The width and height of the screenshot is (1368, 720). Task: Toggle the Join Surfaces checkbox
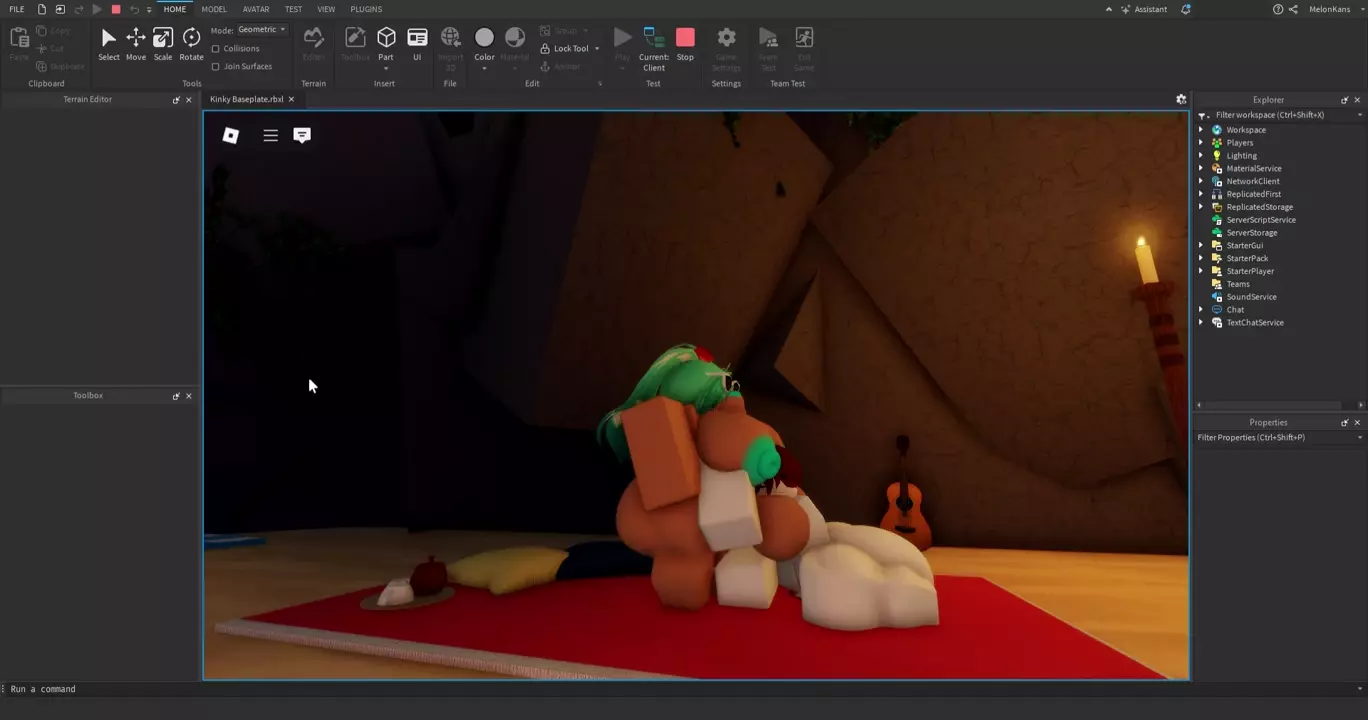click(x=216, y=67)
